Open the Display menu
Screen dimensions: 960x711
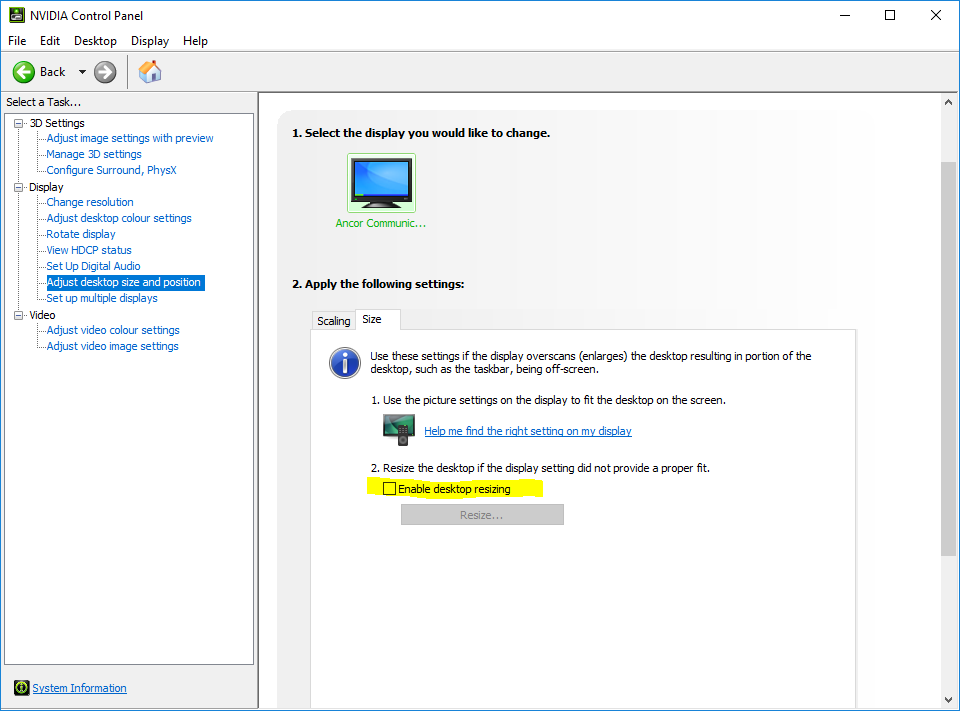pos(150,41)
